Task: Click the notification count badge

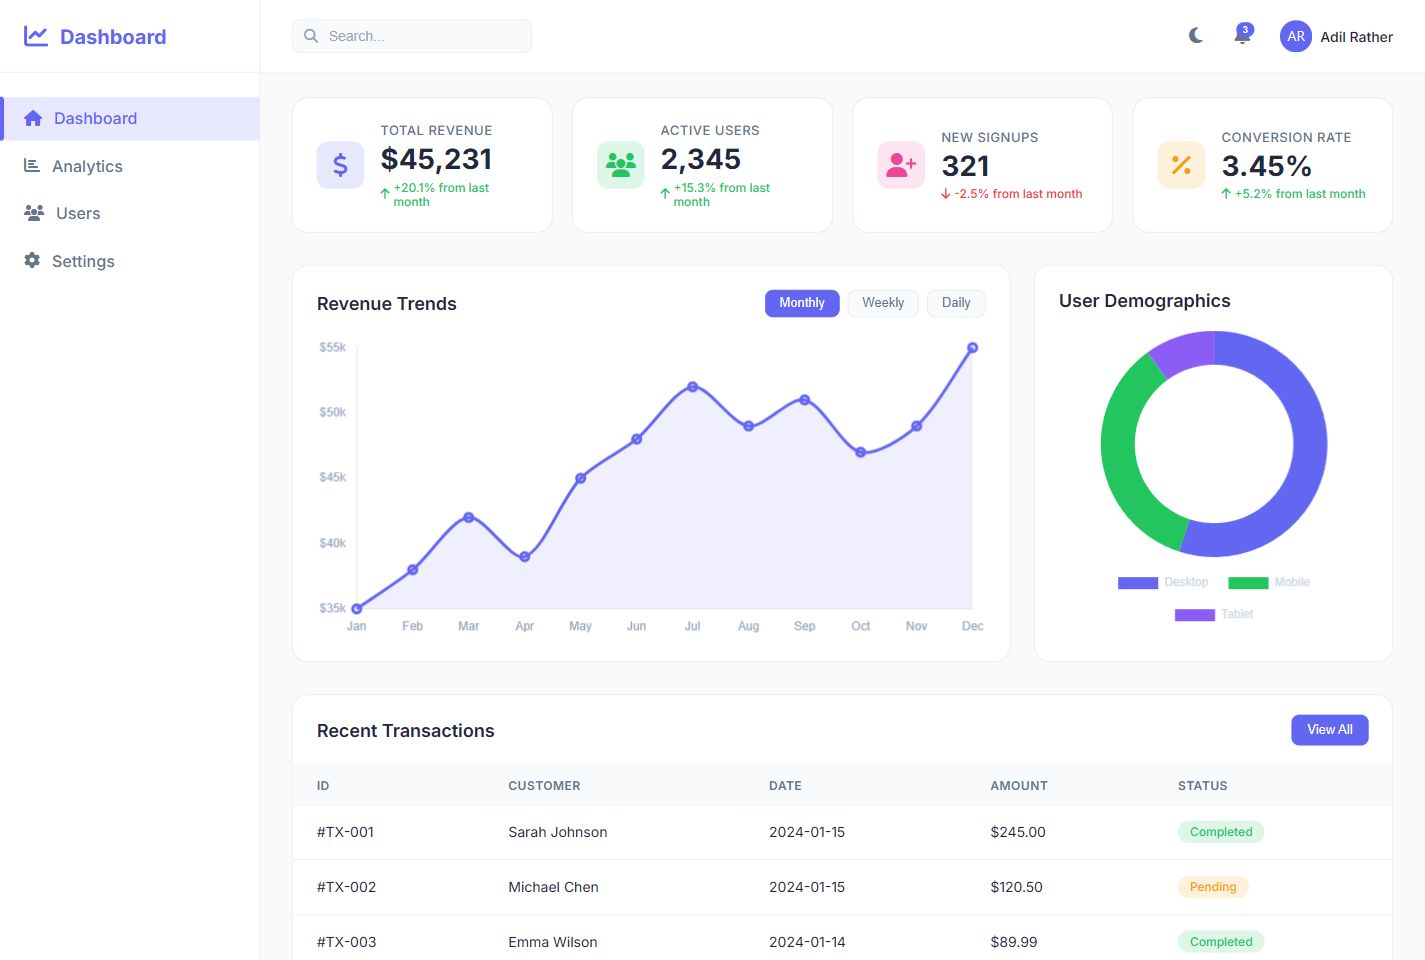Action: [1245, 30]
